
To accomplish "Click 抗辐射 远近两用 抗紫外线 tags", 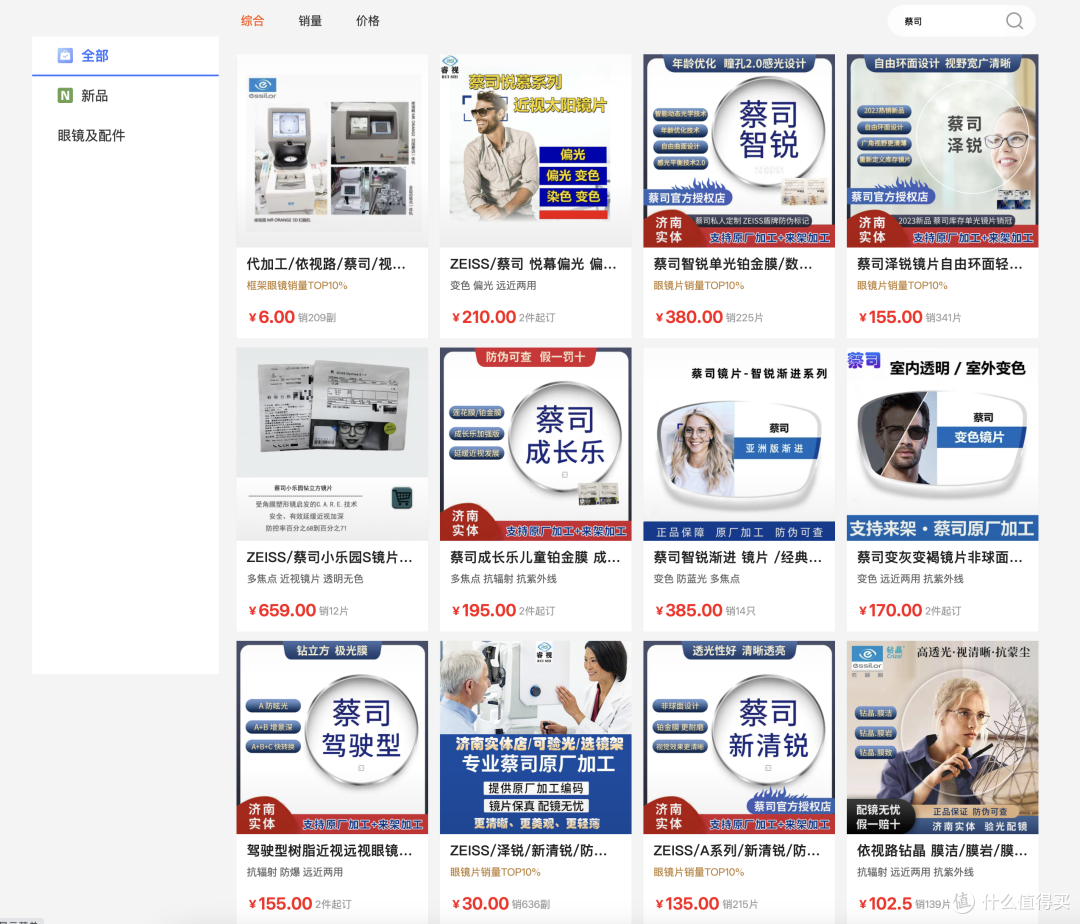I will [x=915, y=872].
